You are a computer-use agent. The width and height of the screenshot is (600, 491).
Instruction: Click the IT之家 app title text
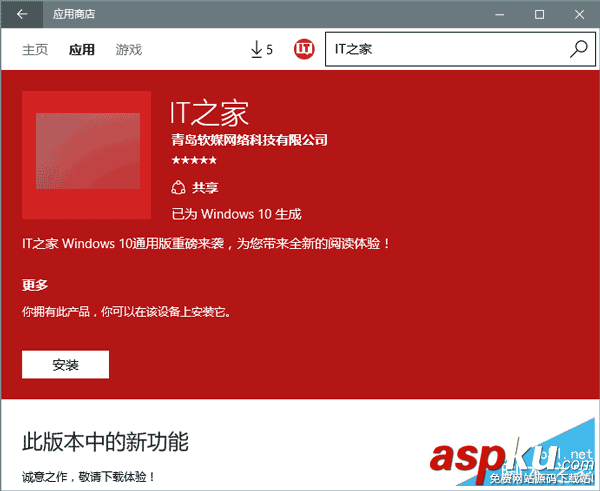[x=209, y=113]
